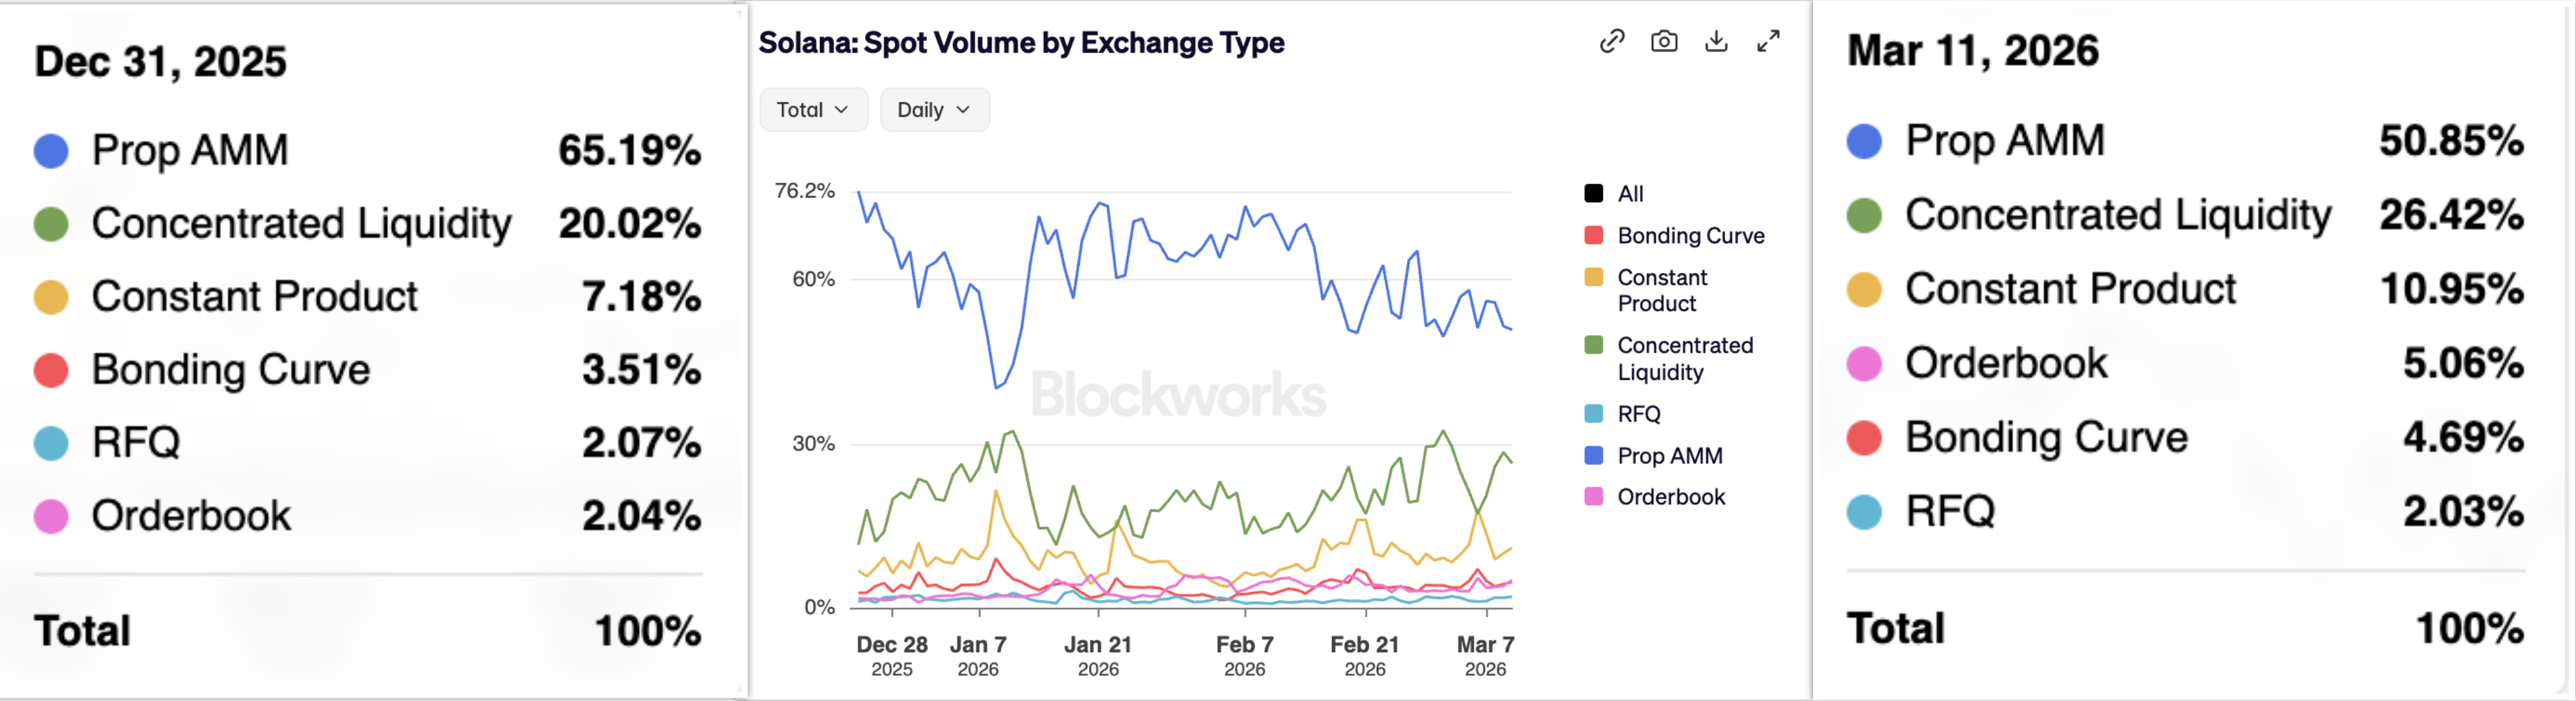This screenshot has width=2576, height=701.
Task: Click the Blockworks watermark in chart
Action: 1178,394
